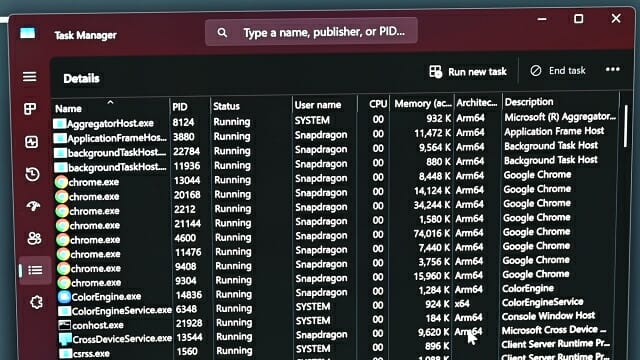
Task: Select the ColorEngine.exe row name
Action: pos(107,297)
